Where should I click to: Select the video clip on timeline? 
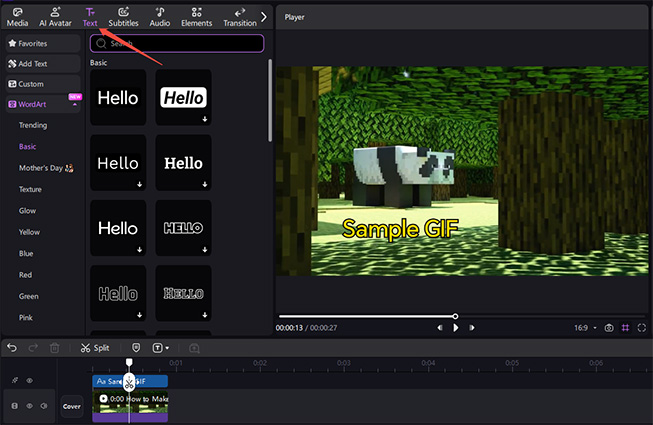[130, 406]
